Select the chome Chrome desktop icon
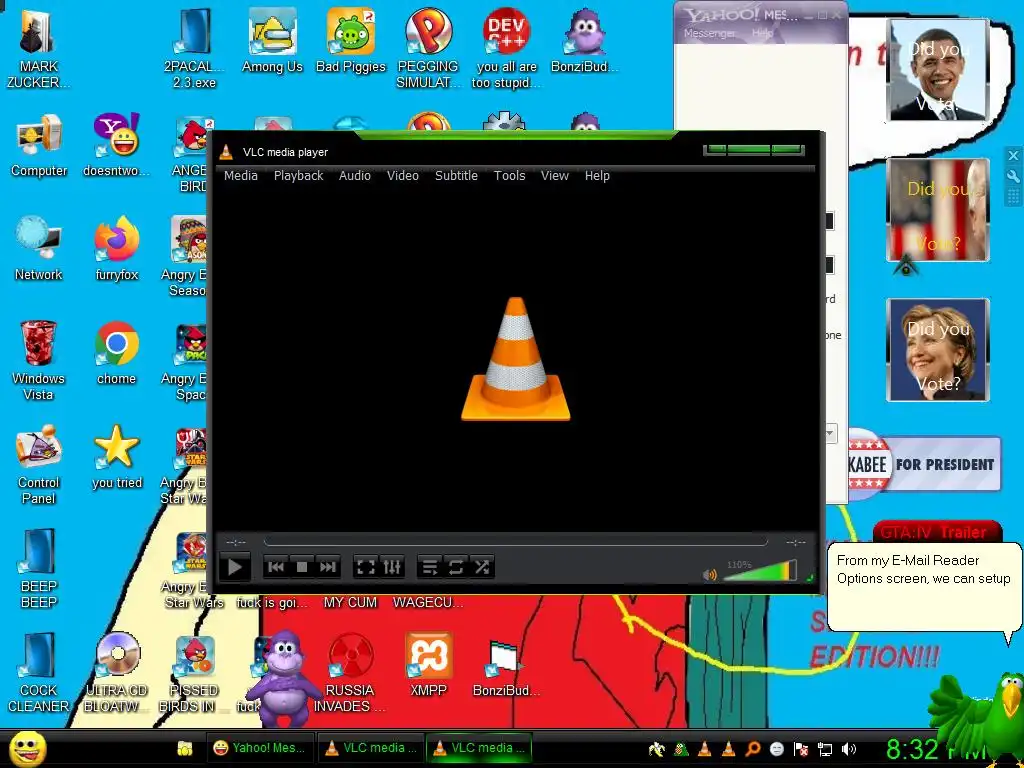 pos(116,353)
